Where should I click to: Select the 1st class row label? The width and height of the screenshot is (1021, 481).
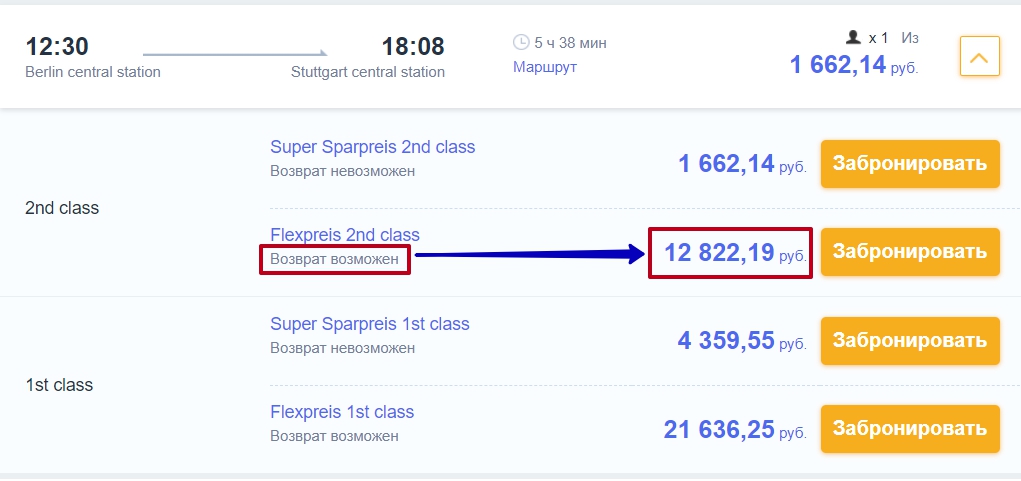[59, 385]
